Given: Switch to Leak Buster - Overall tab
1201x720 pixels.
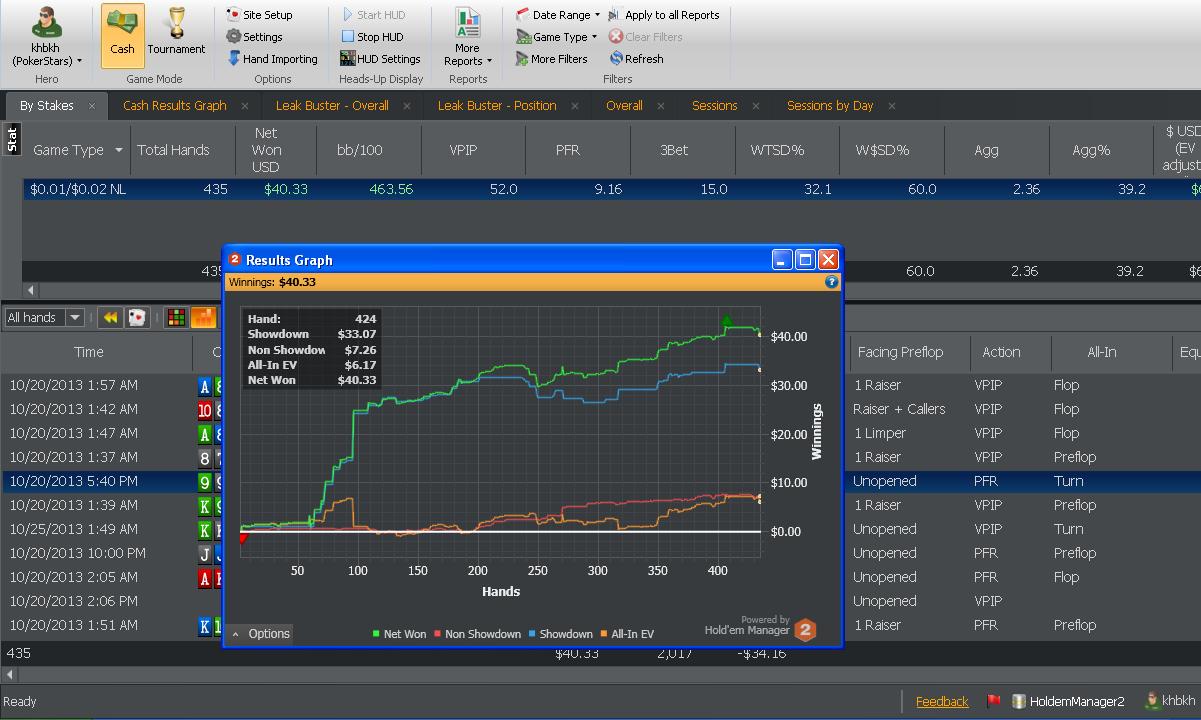Looking at the screenshot, I should tap(332, 105).
